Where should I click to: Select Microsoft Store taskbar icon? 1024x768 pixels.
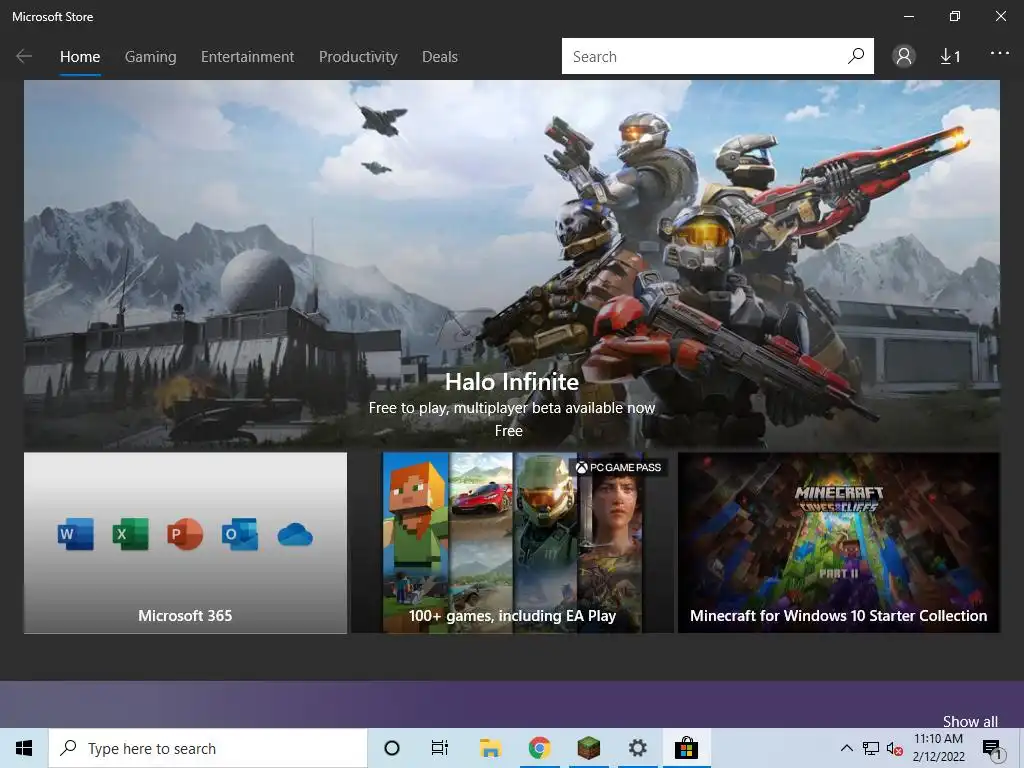click(x=686, y=748)
